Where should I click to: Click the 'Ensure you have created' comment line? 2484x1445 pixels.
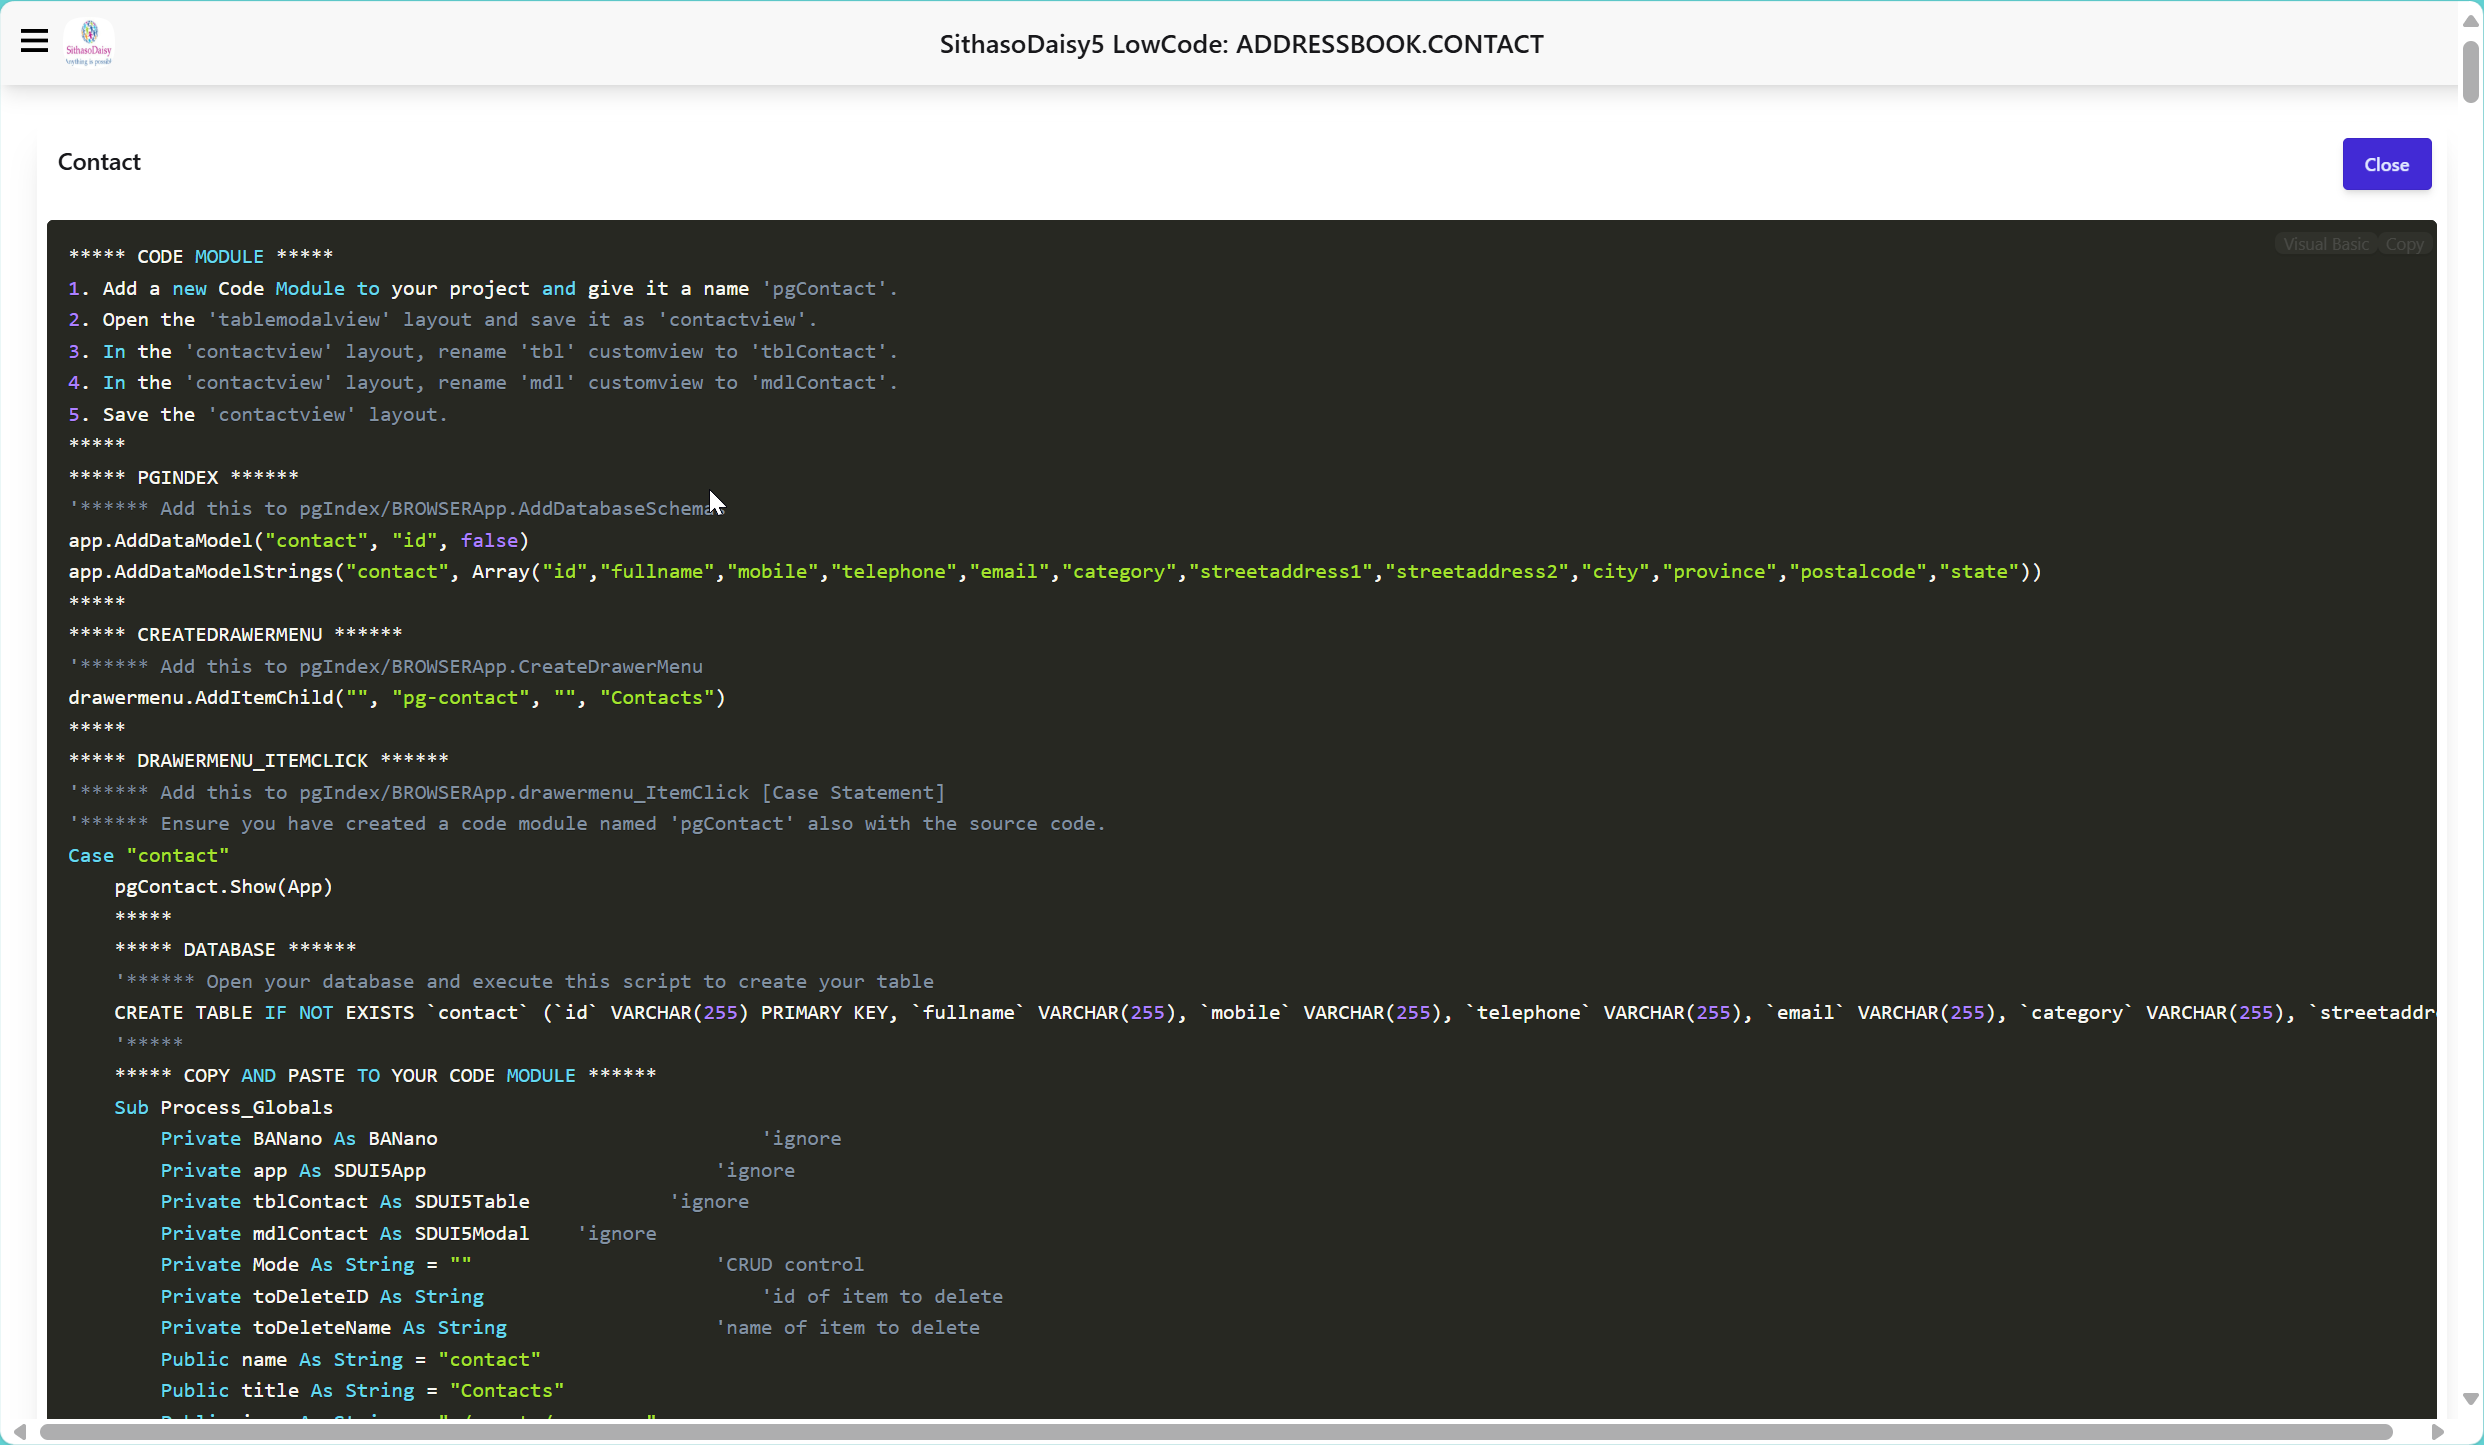tap(587, 823)
